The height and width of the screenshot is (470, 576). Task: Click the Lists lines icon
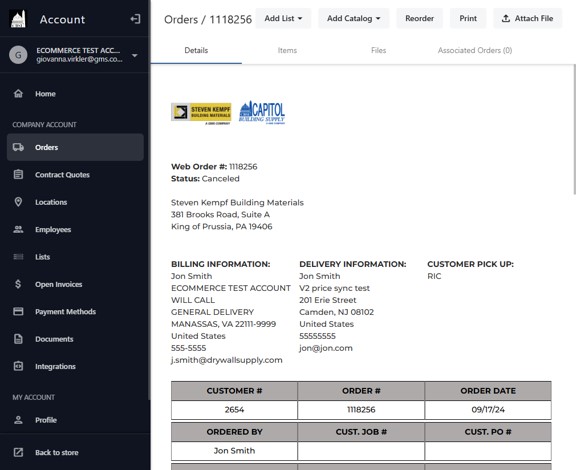tap(18, 257)
